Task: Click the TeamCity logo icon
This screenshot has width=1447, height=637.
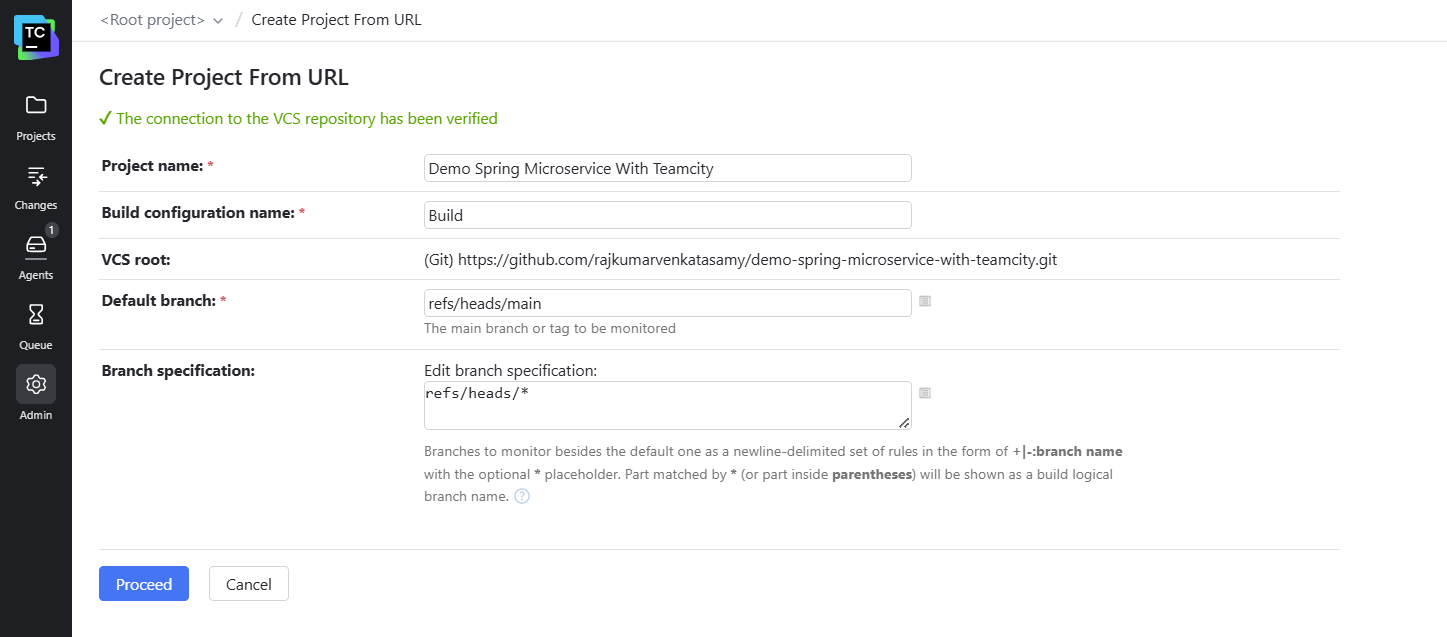Action: pyautogui.click(x=36, y=37)
